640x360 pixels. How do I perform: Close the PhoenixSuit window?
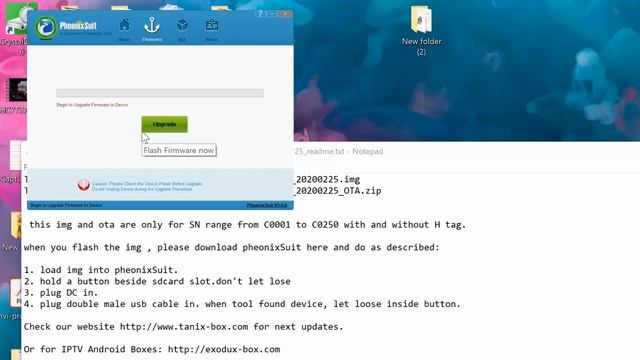(285, 14)
